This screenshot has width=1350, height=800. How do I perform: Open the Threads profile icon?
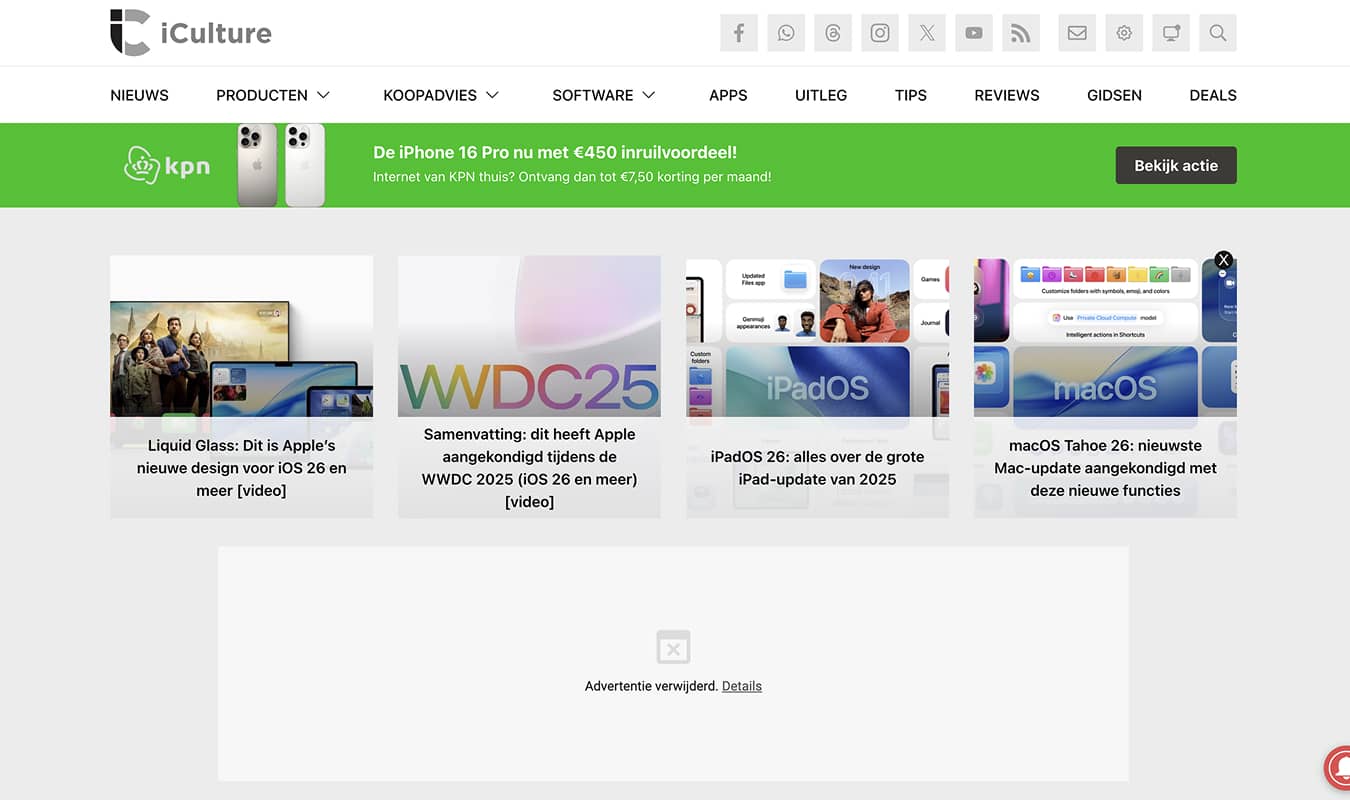pyautogui.click(x=833, y=33)
